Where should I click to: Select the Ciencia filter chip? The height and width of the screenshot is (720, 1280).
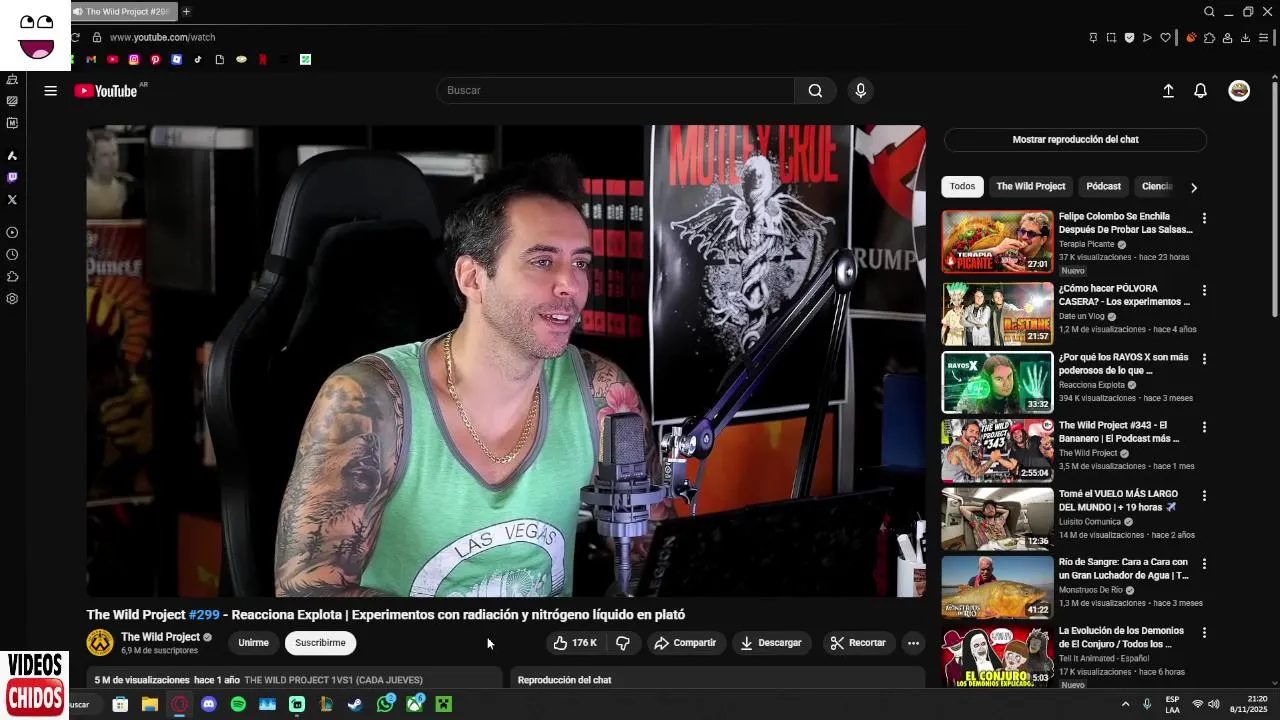tap(1157, 186)
